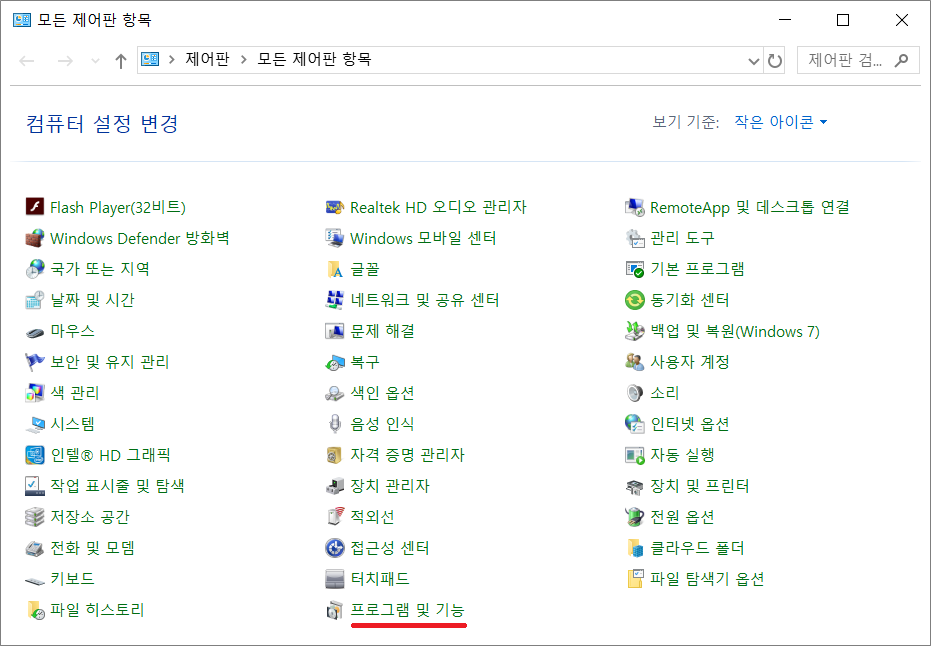Screen dimensions: 931x646
Task: Click the 복구 icon
Action: (335, 362)
